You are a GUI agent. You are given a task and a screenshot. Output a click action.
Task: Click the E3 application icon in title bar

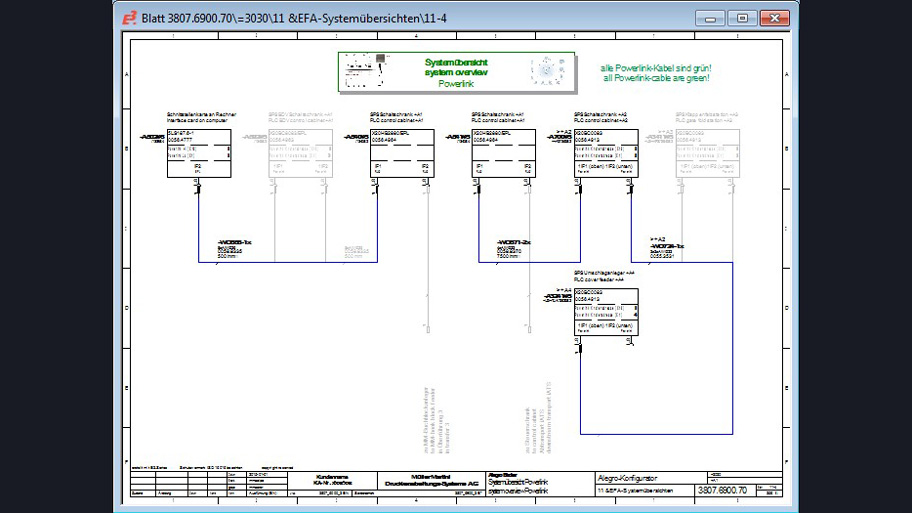click(x=129, y=18)
